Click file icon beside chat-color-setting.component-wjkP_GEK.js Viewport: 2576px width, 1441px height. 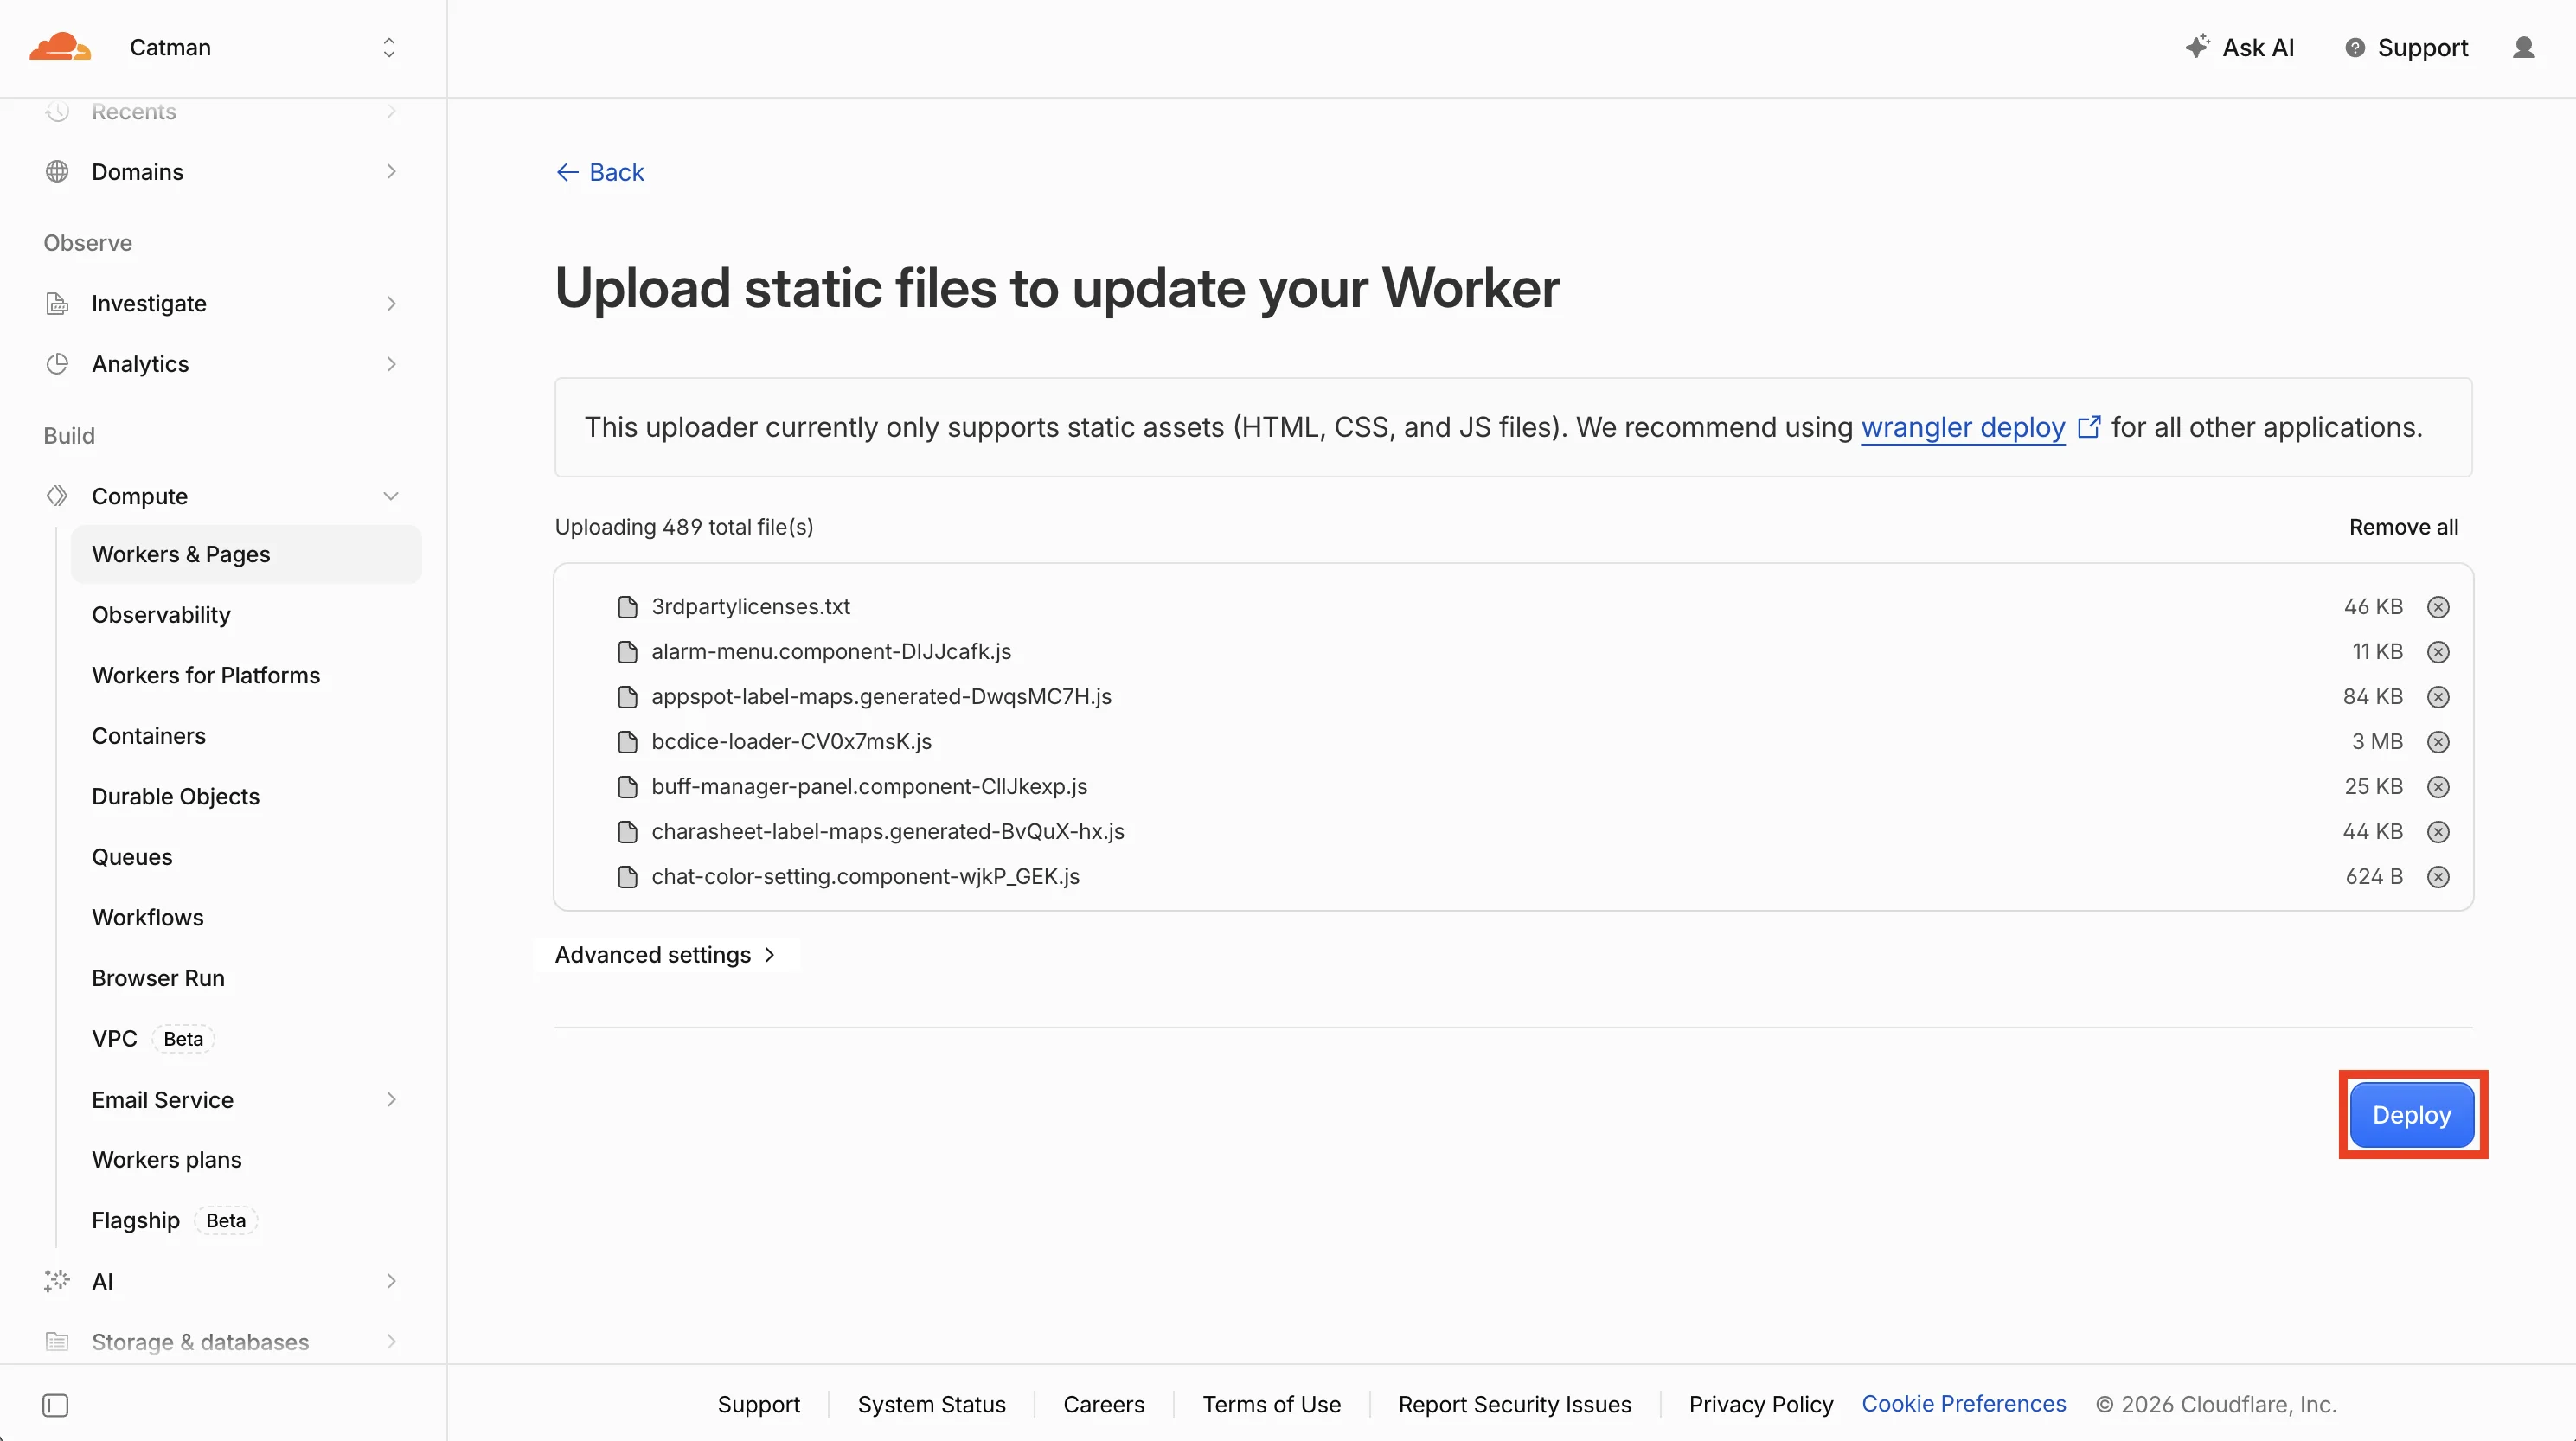pos(628,877)
